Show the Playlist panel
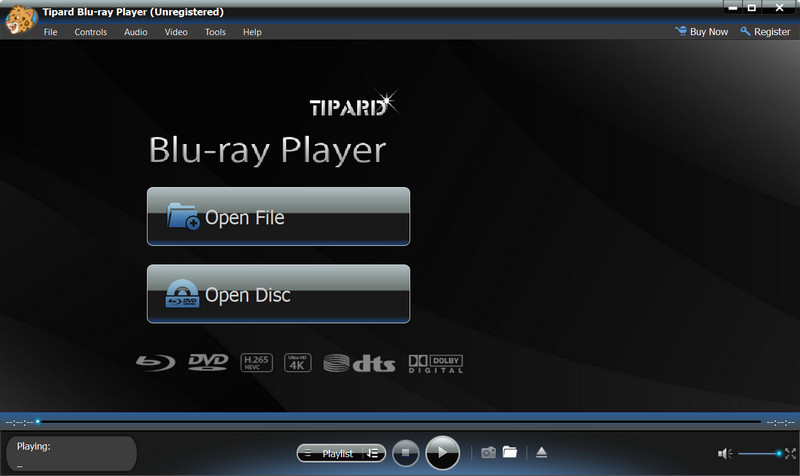The image size is (800, 476). 338,454
